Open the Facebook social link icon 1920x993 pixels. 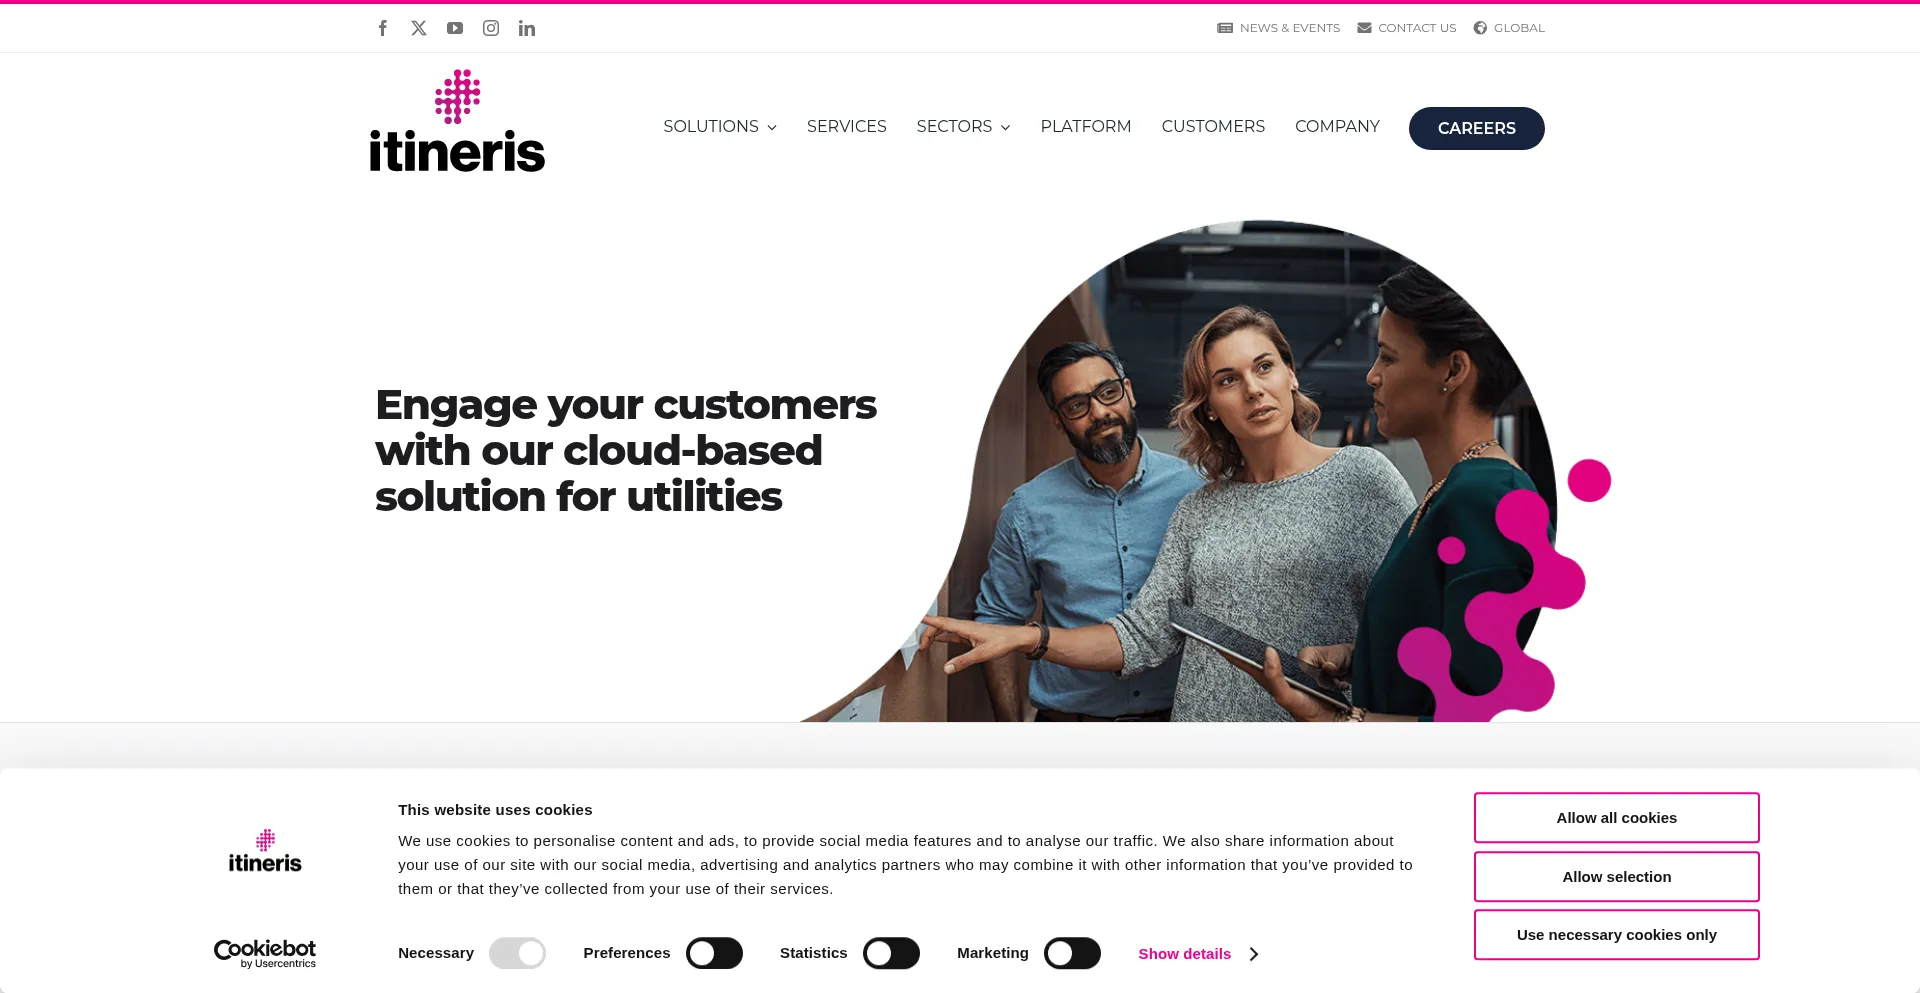[x=383, y=28]
